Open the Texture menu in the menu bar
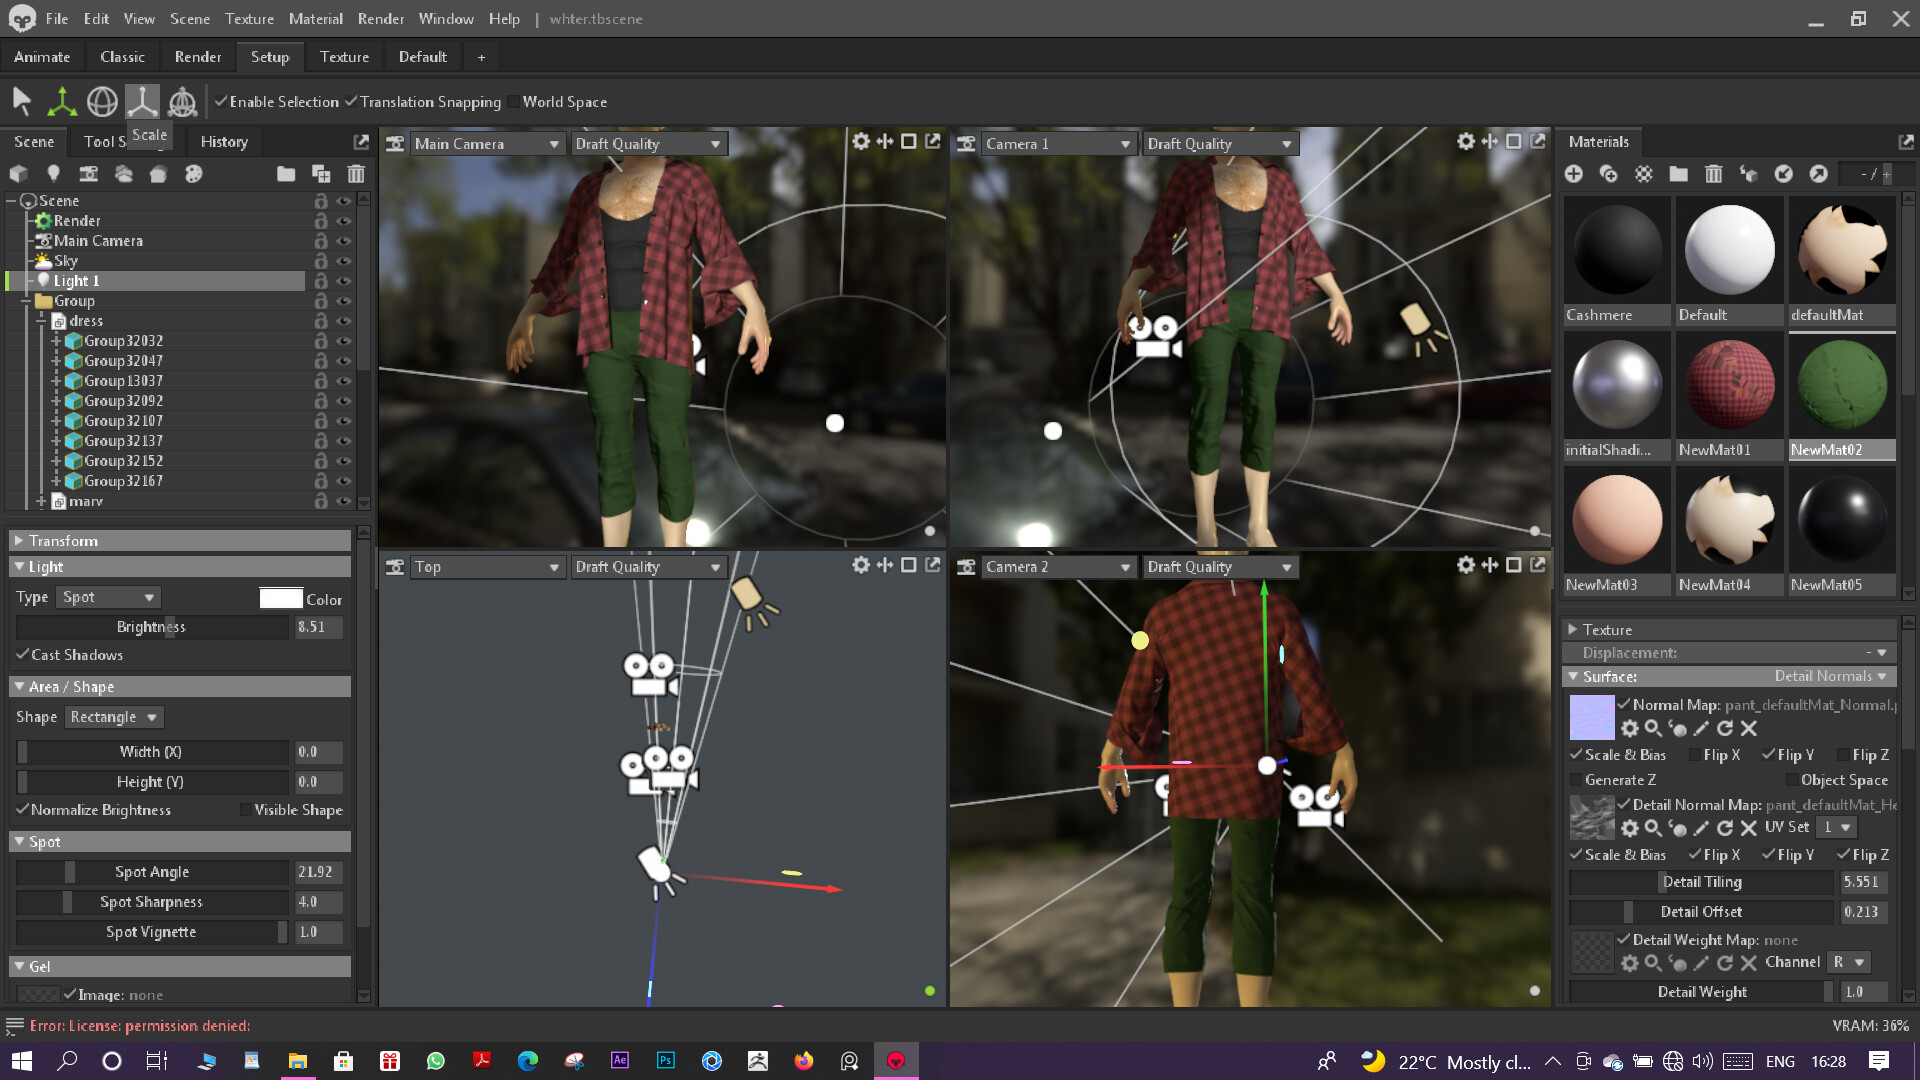 [x=249, y=18]
